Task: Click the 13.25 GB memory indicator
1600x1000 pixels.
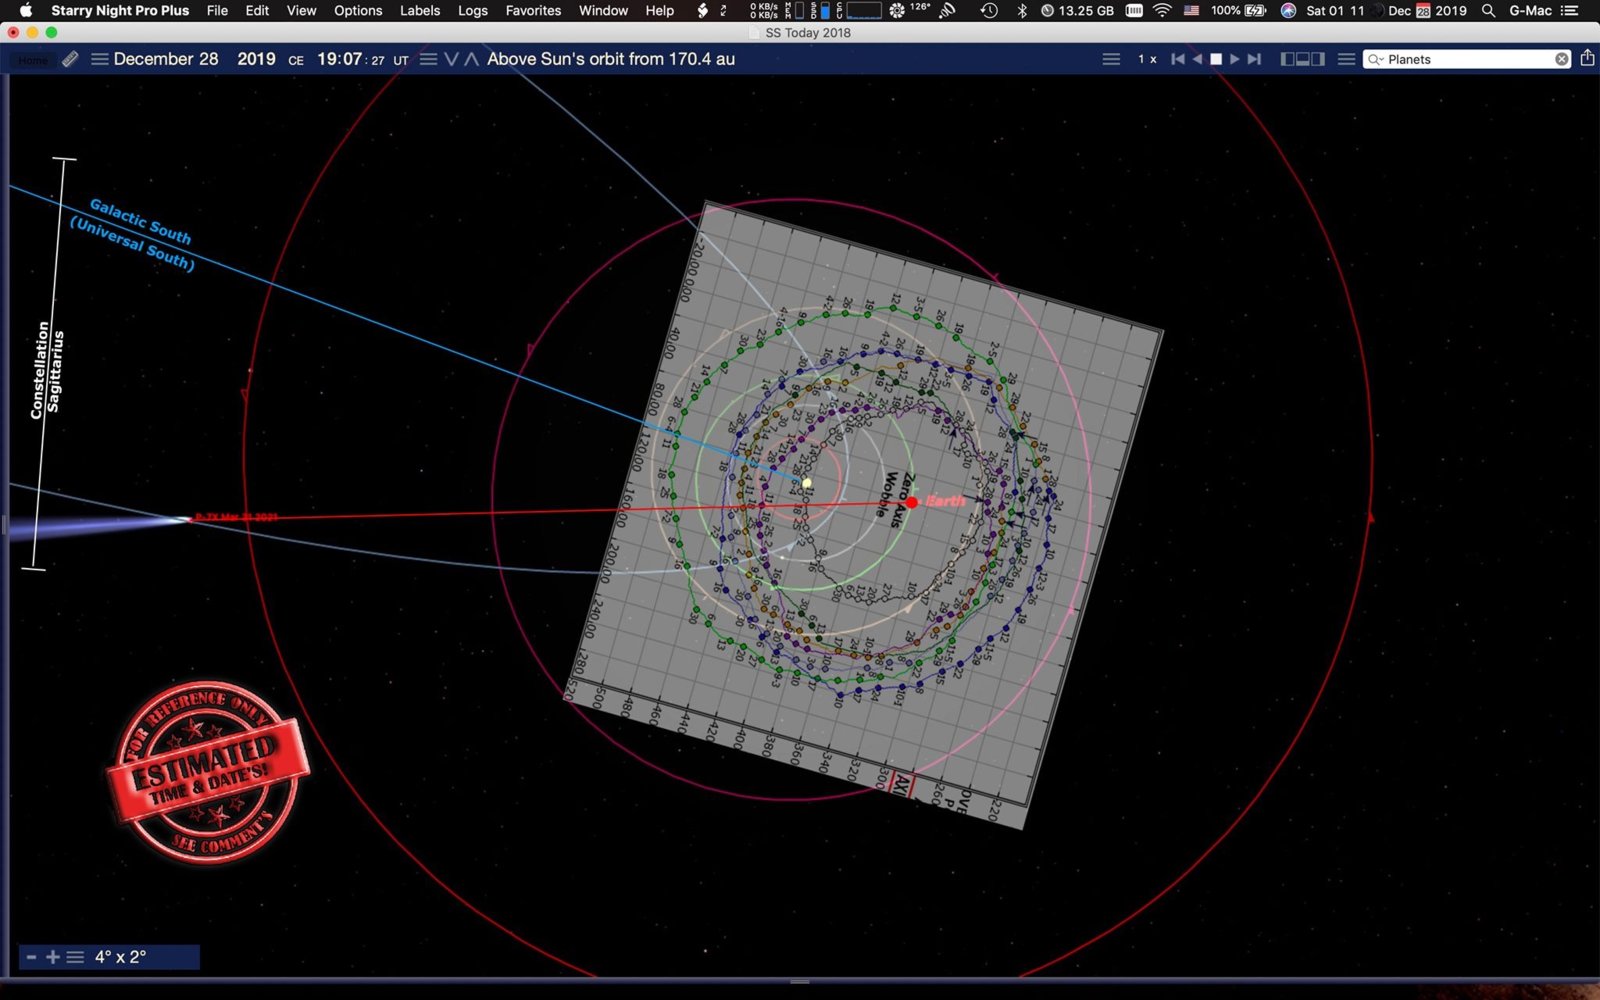Action: click(1077, 10)
